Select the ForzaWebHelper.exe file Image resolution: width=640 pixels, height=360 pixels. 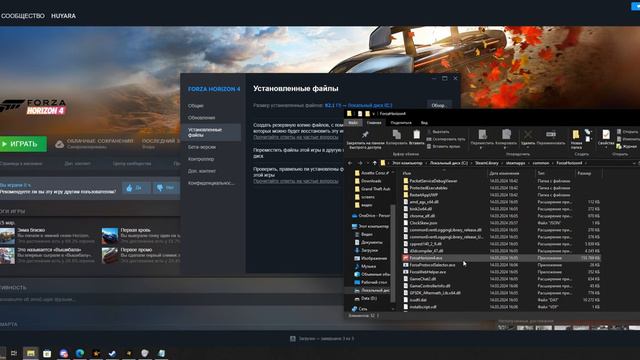[427, 272]
